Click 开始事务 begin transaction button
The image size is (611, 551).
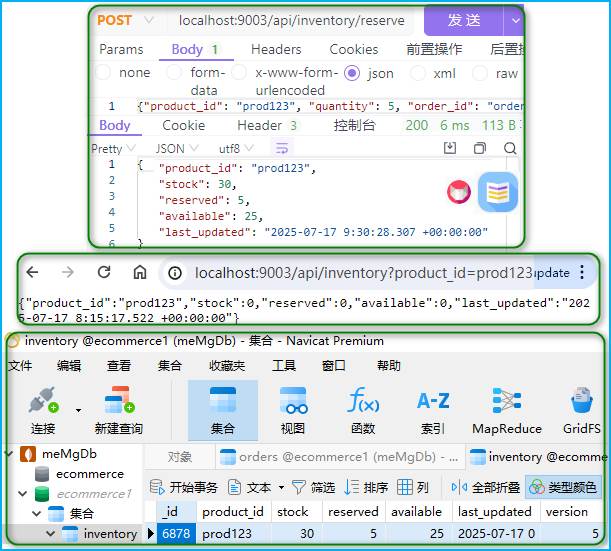[x=184, y=487]
